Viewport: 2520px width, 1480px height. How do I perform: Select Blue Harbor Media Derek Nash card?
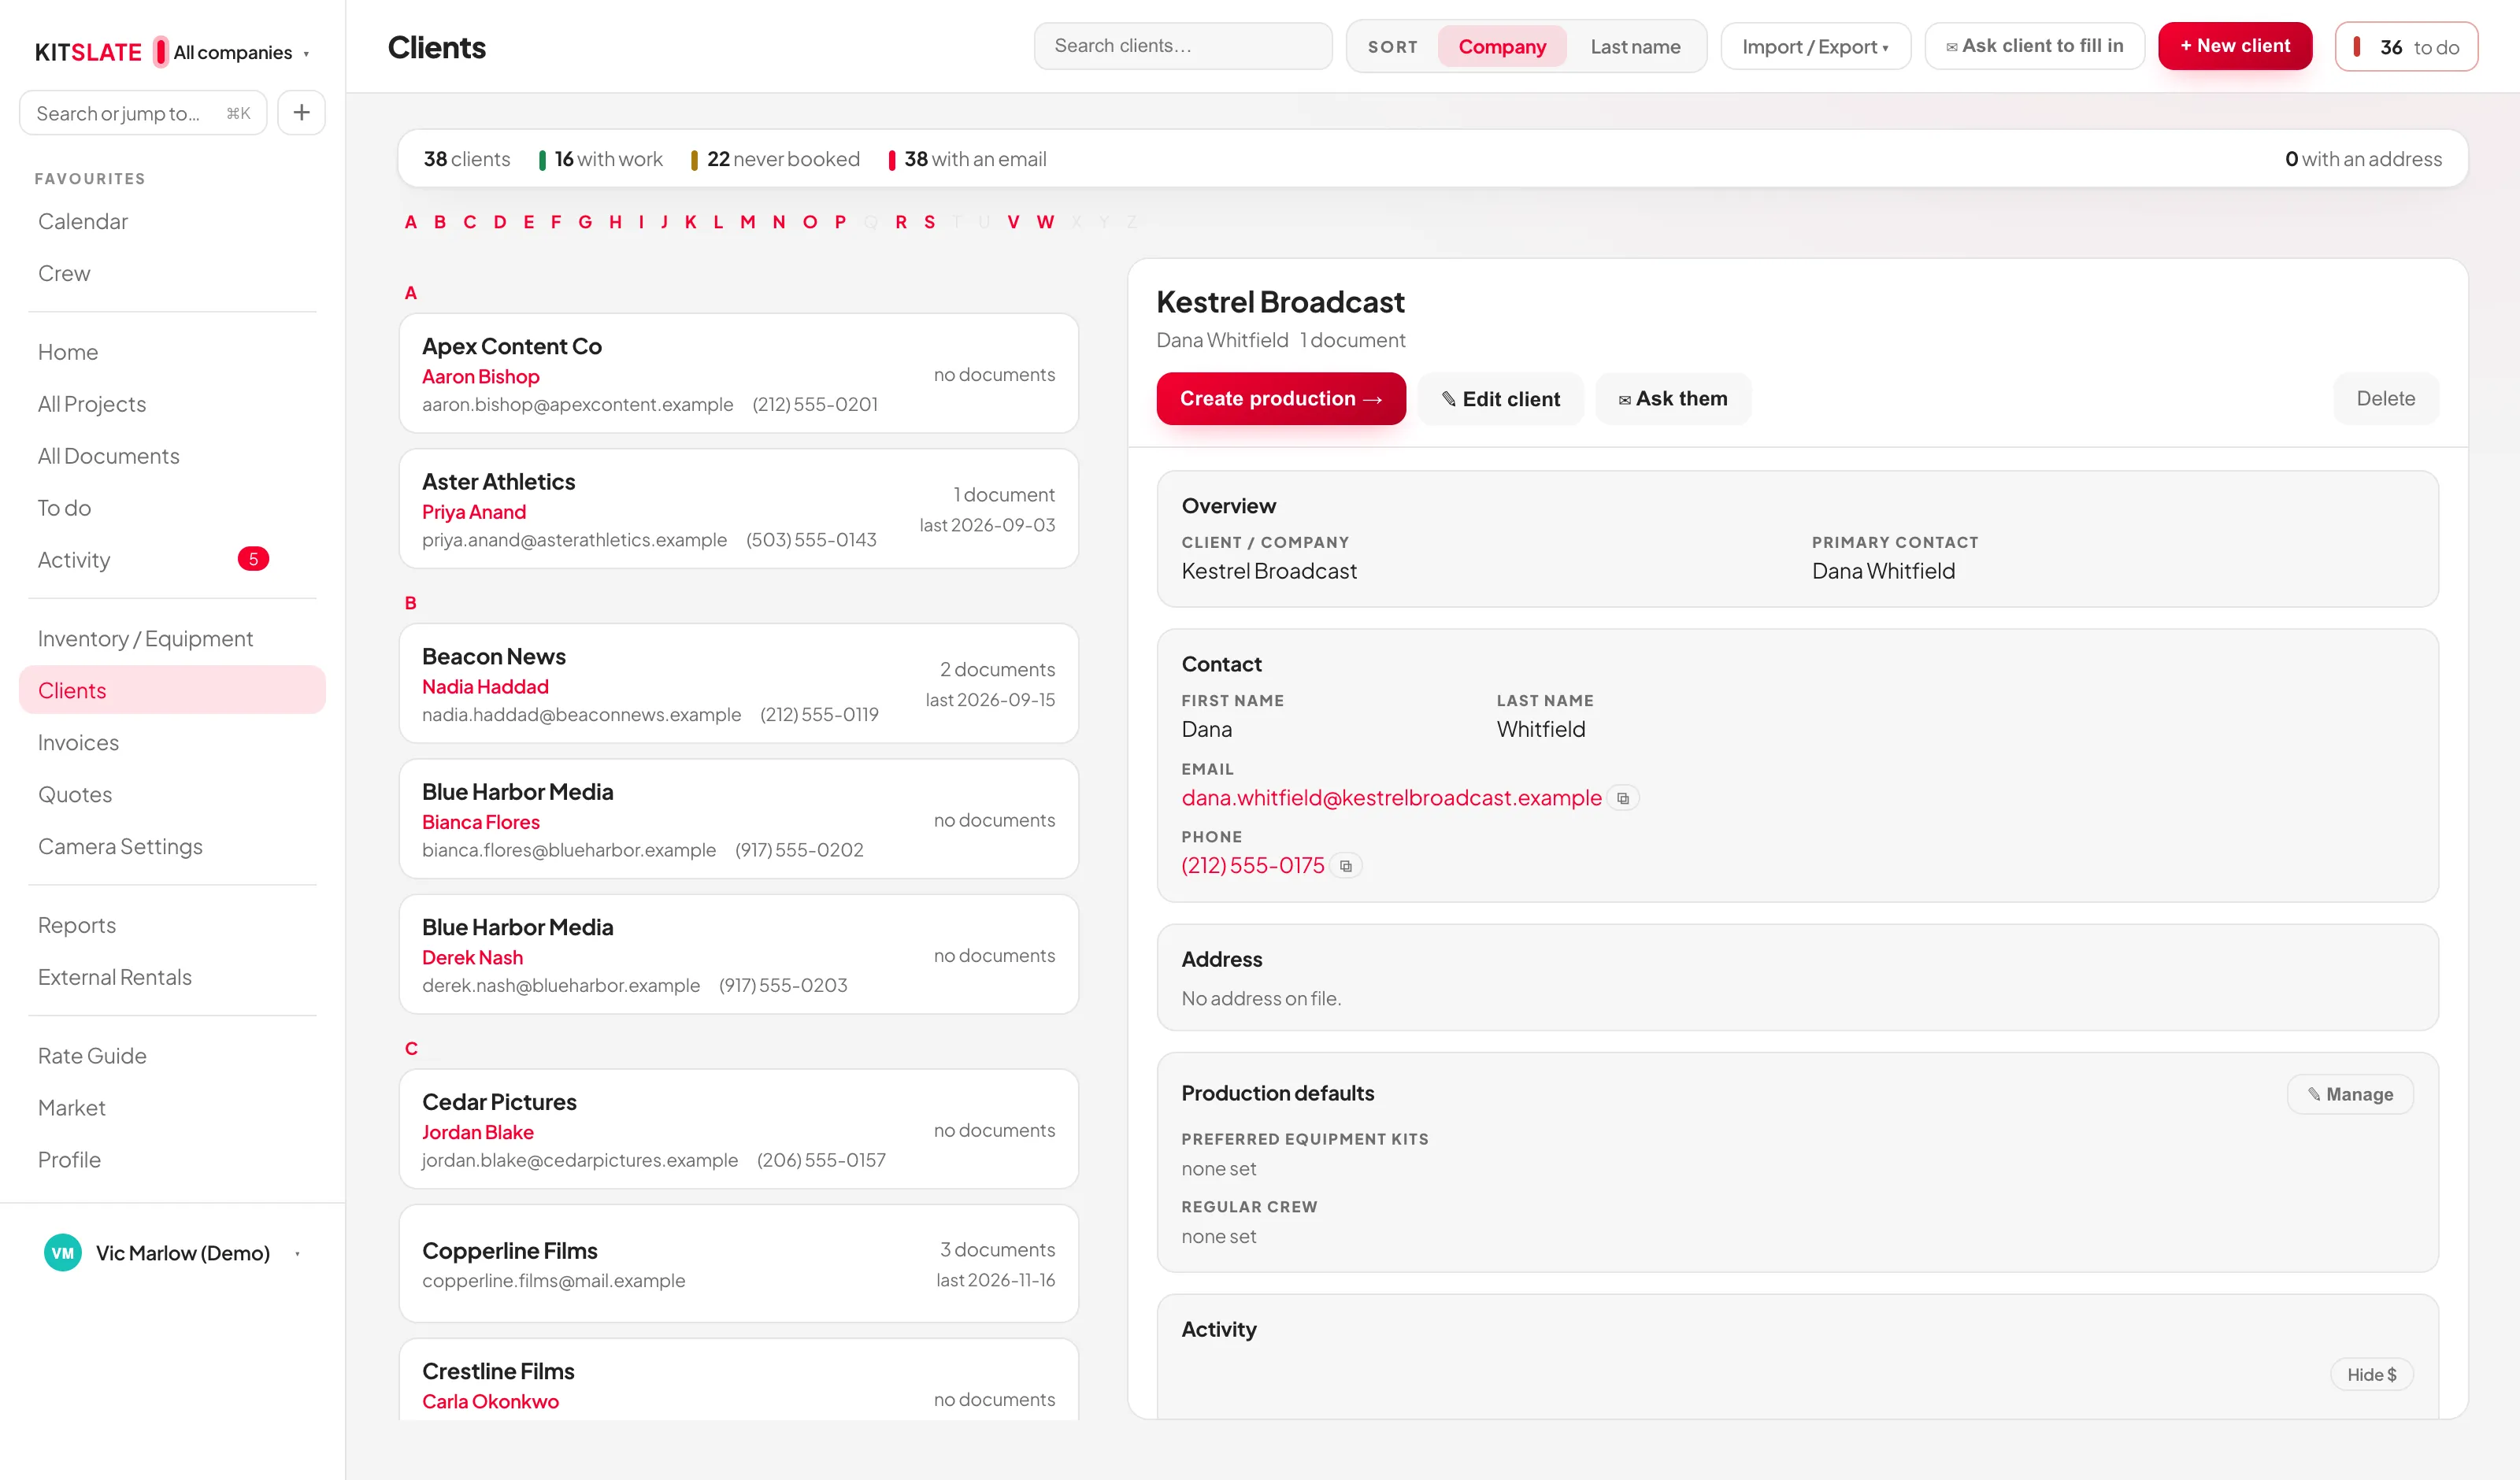tap(739, 955)
